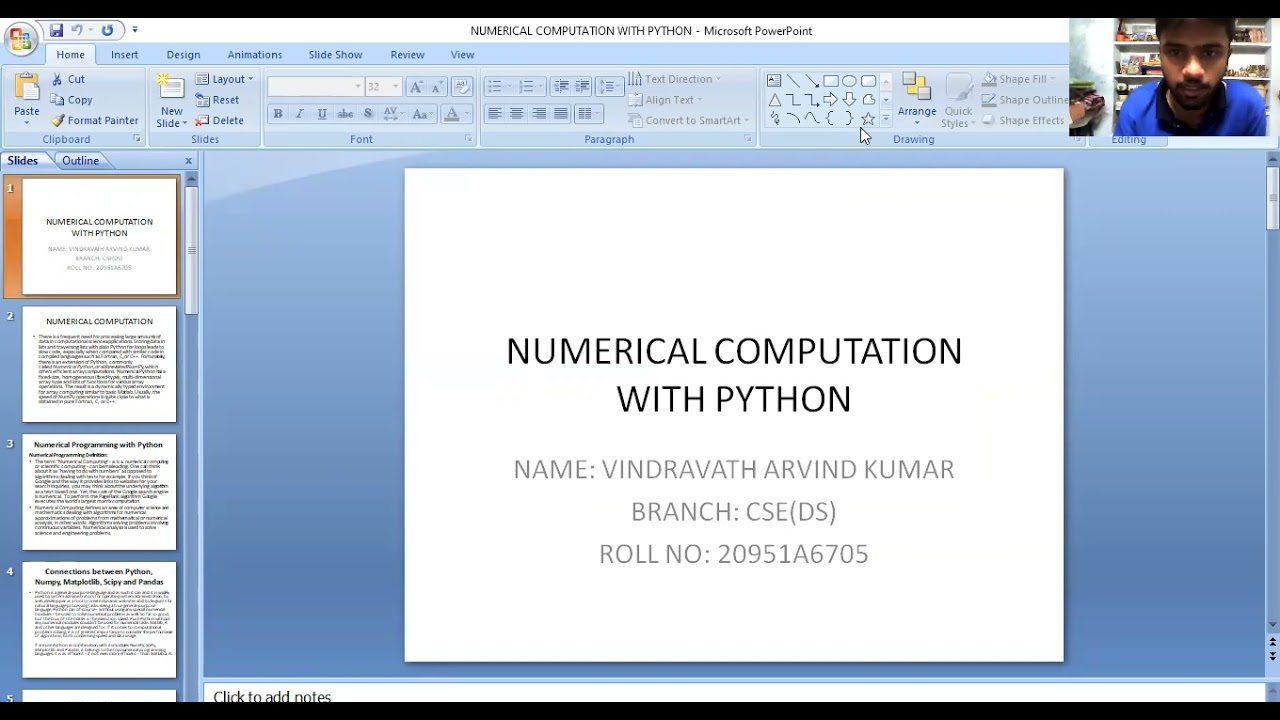Open the Review ribbon tab
Image resolution: width=1280 pixels, height=720 pixels.
(x=407, y=55)
